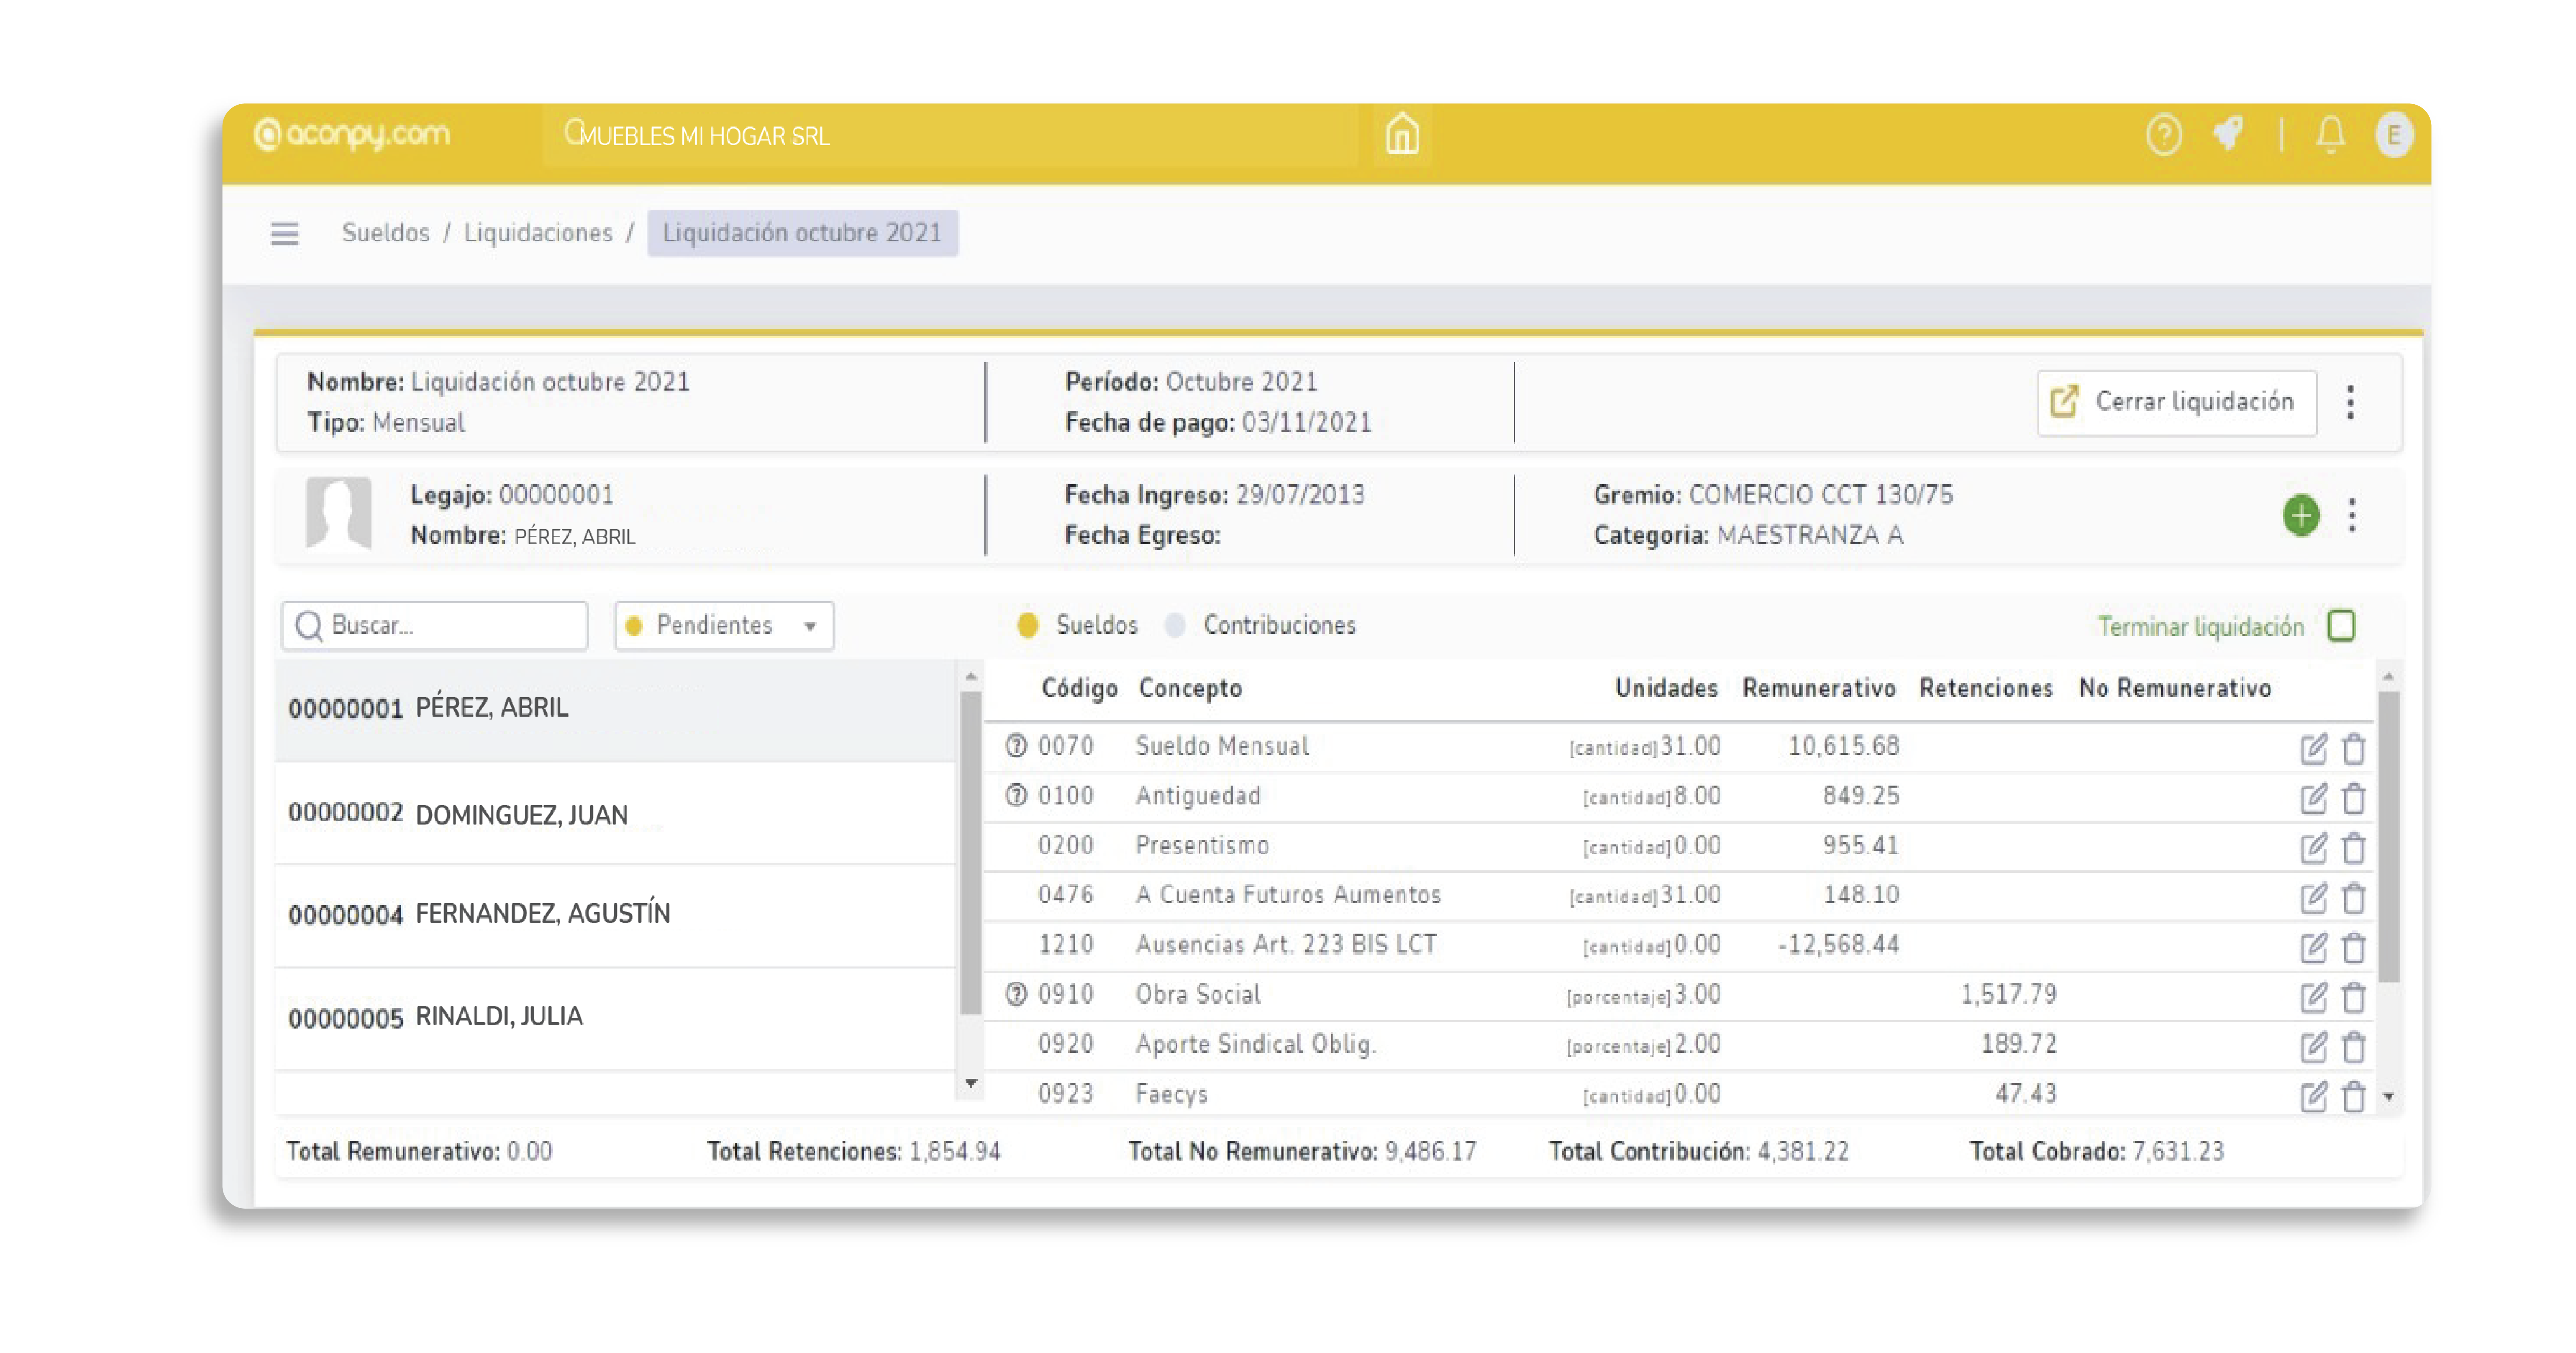Show help for code 0910 Obra Social
The height and width of the screenshot is (1353, 2576).
1016,994
